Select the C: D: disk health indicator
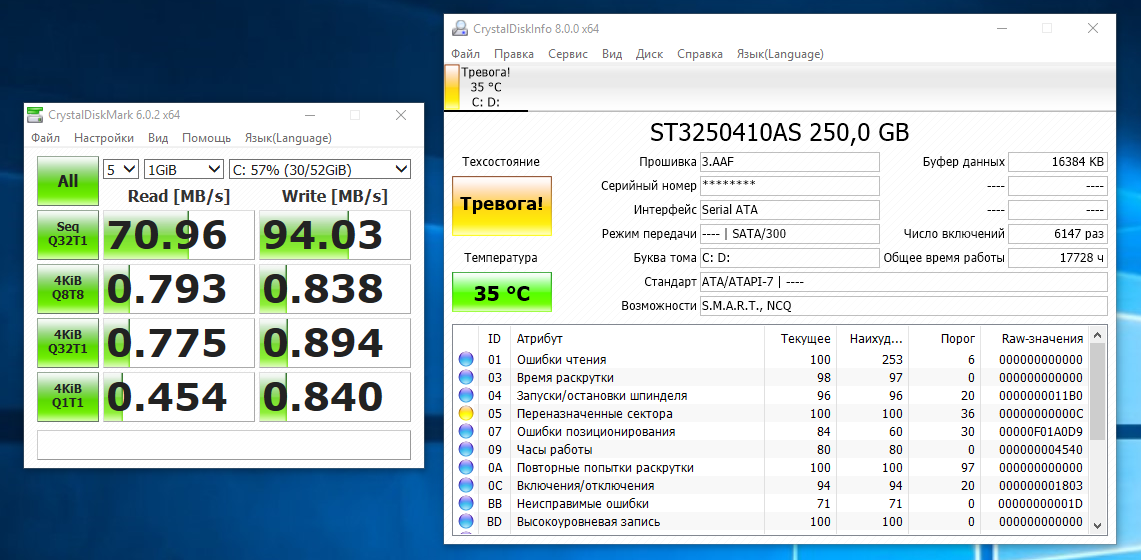This screenshot has height=560, width=1141. [485, 87]
